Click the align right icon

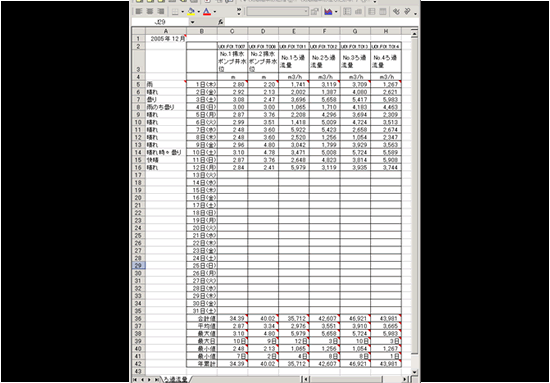coord(161,12)
